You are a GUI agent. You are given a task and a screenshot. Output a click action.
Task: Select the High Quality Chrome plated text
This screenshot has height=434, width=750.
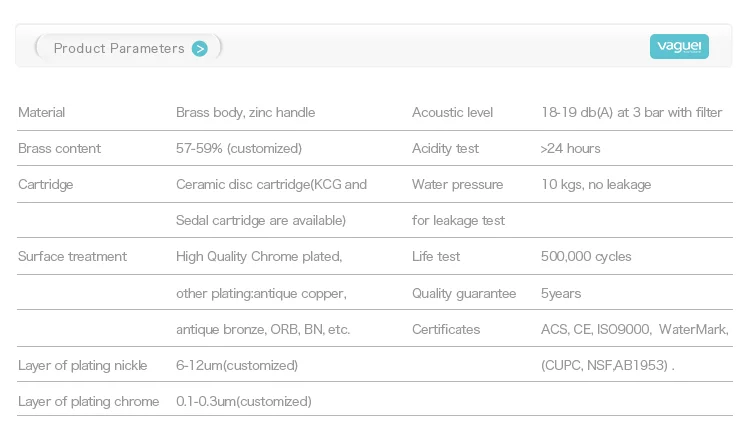[259, 257]
